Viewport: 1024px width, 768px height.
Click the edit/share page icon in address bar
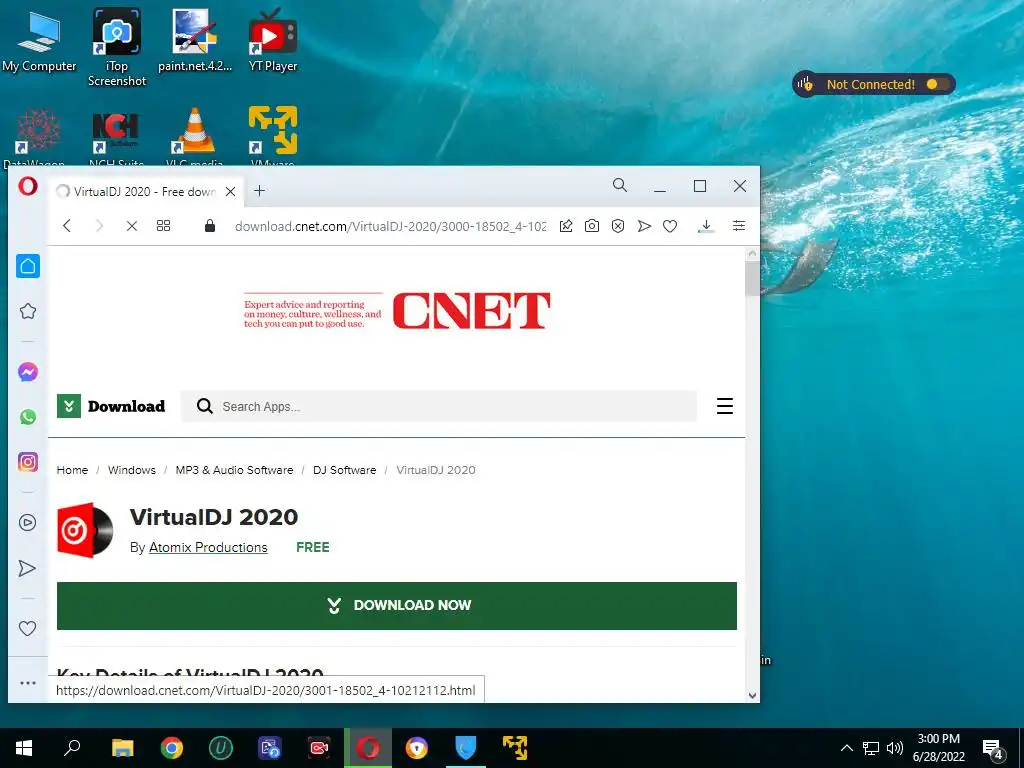pyautogui.click(x=566, y=226)
